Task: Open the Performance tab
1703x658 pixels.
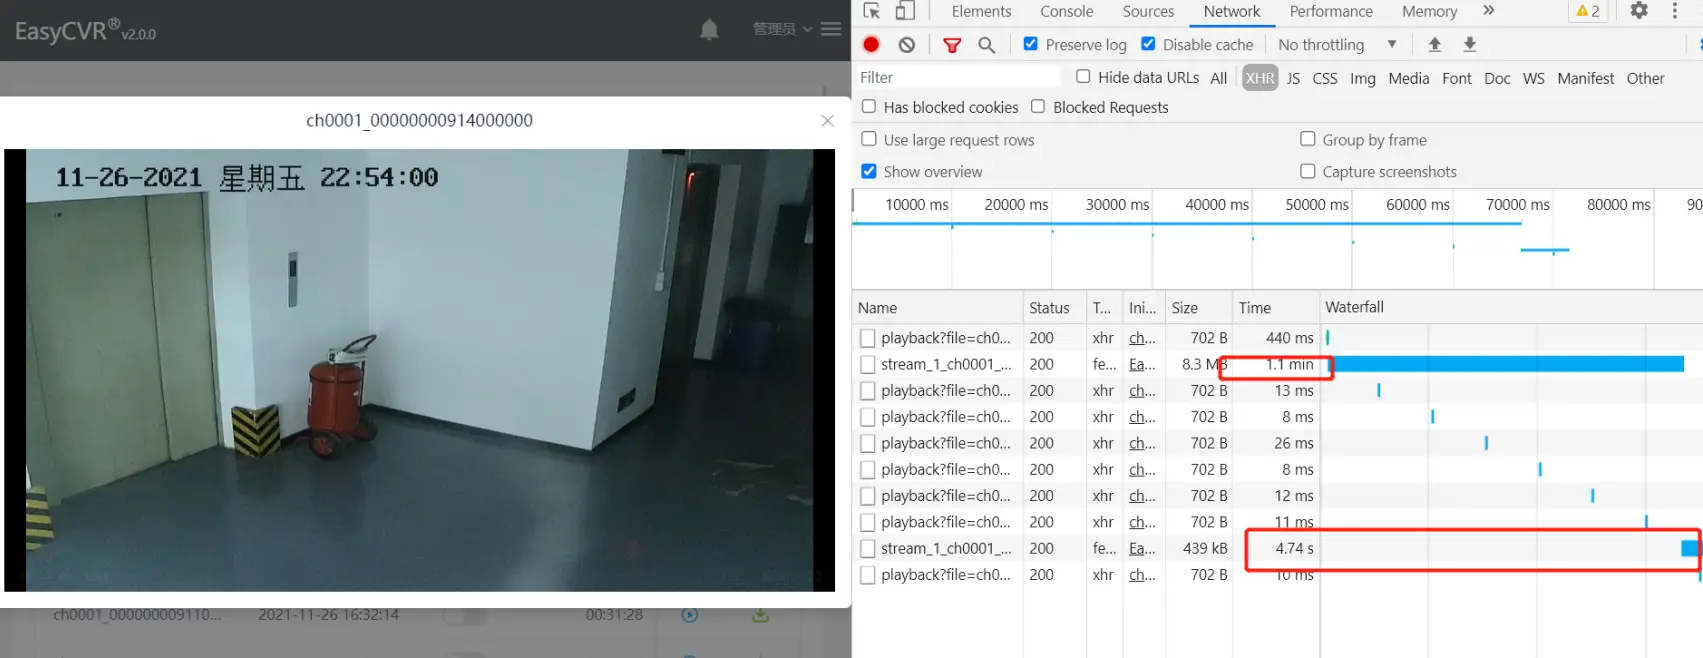Action: point(1330,12)
